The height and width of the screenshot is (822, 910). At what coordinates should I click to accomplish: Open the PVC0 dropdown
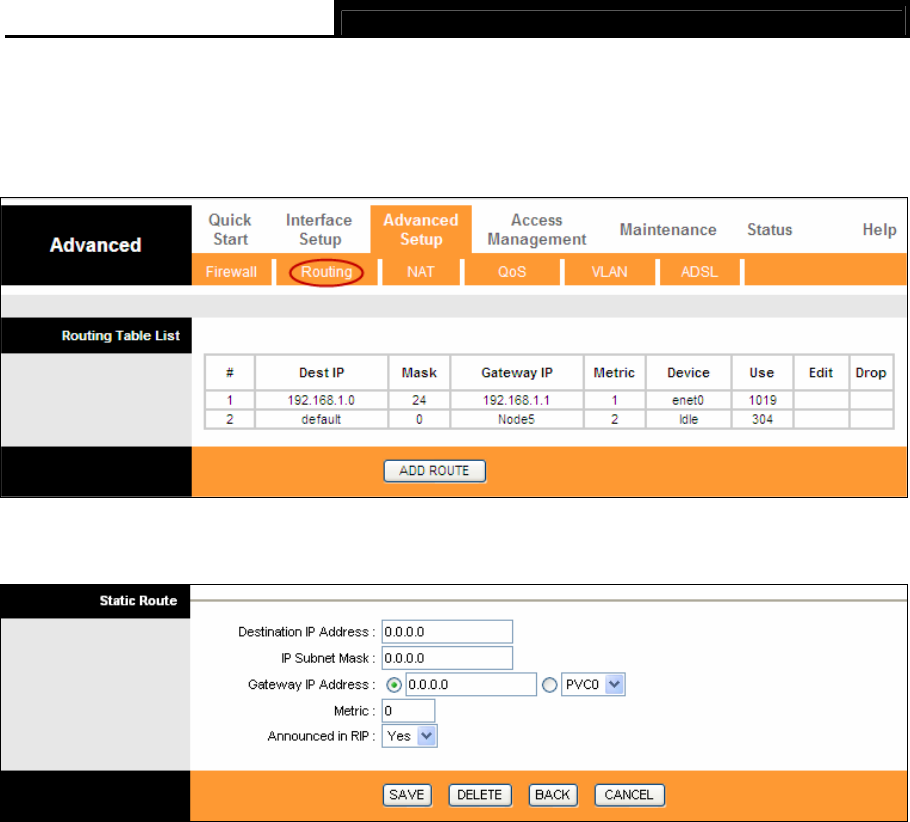point(593,684)
